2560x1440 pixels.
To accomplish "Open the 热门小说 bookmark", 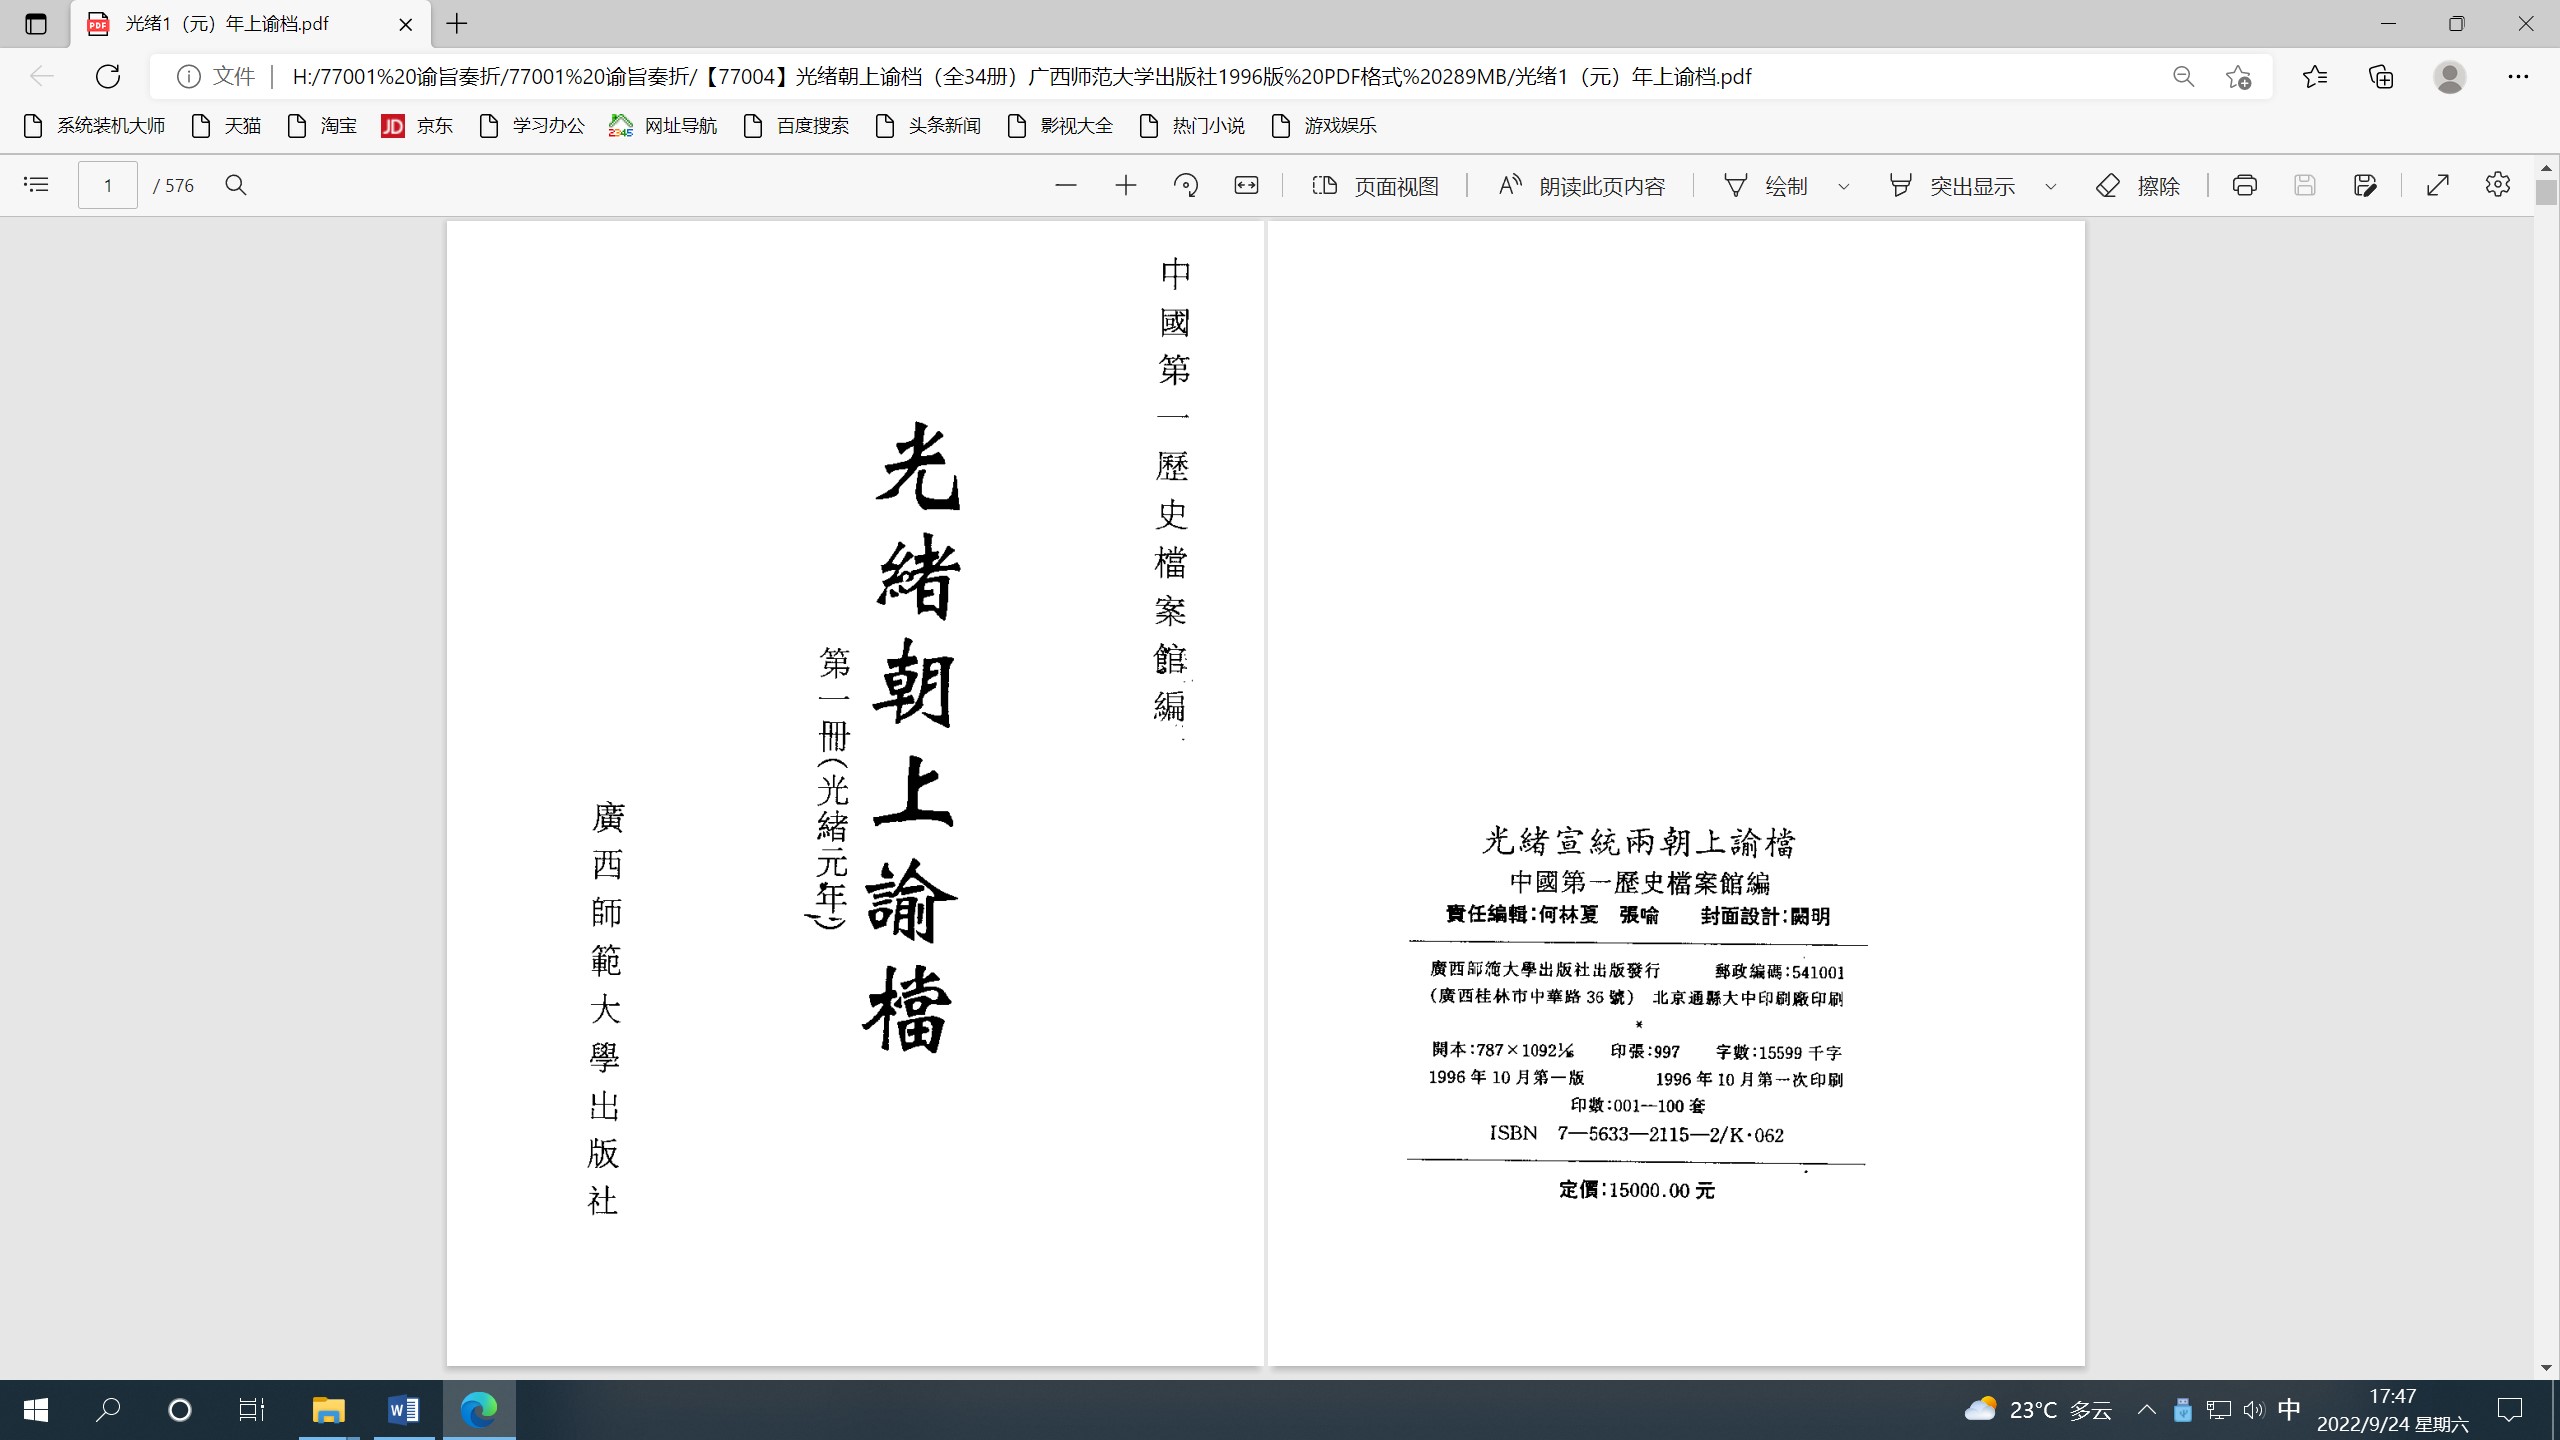I will 1192,126.
